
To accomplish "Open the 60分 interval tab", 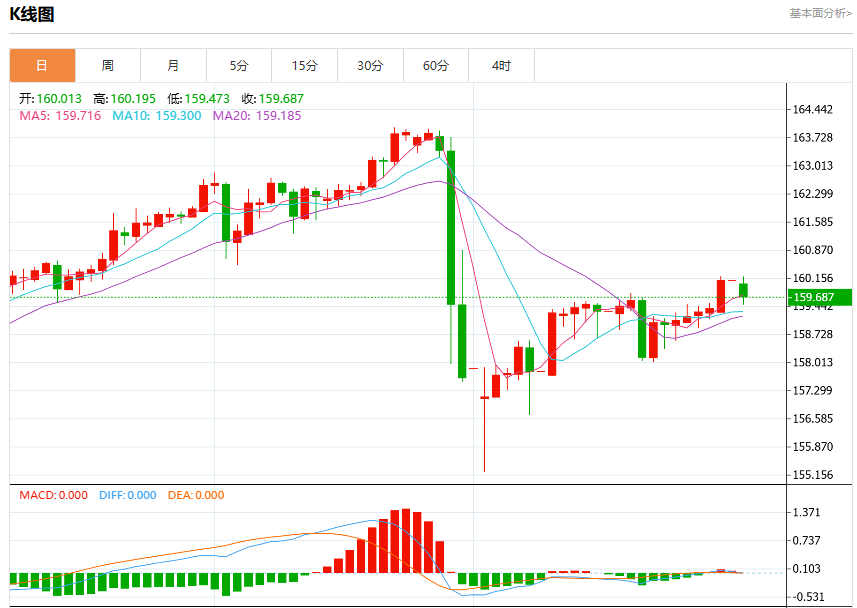I will click(x=436, y=66).
